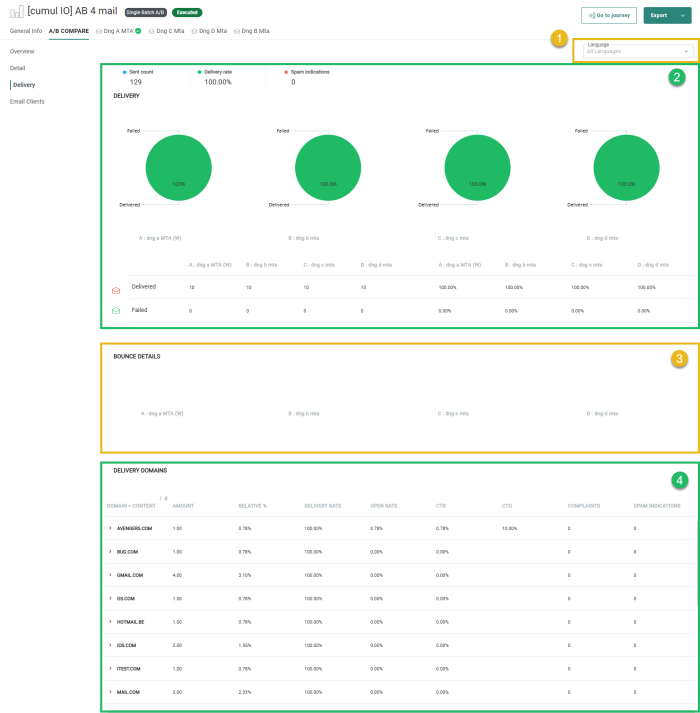The width and height of the screenshot is (700, 713).
Task: Click the Export button's dropdown arrow
Action: click(x=682, y=15)
